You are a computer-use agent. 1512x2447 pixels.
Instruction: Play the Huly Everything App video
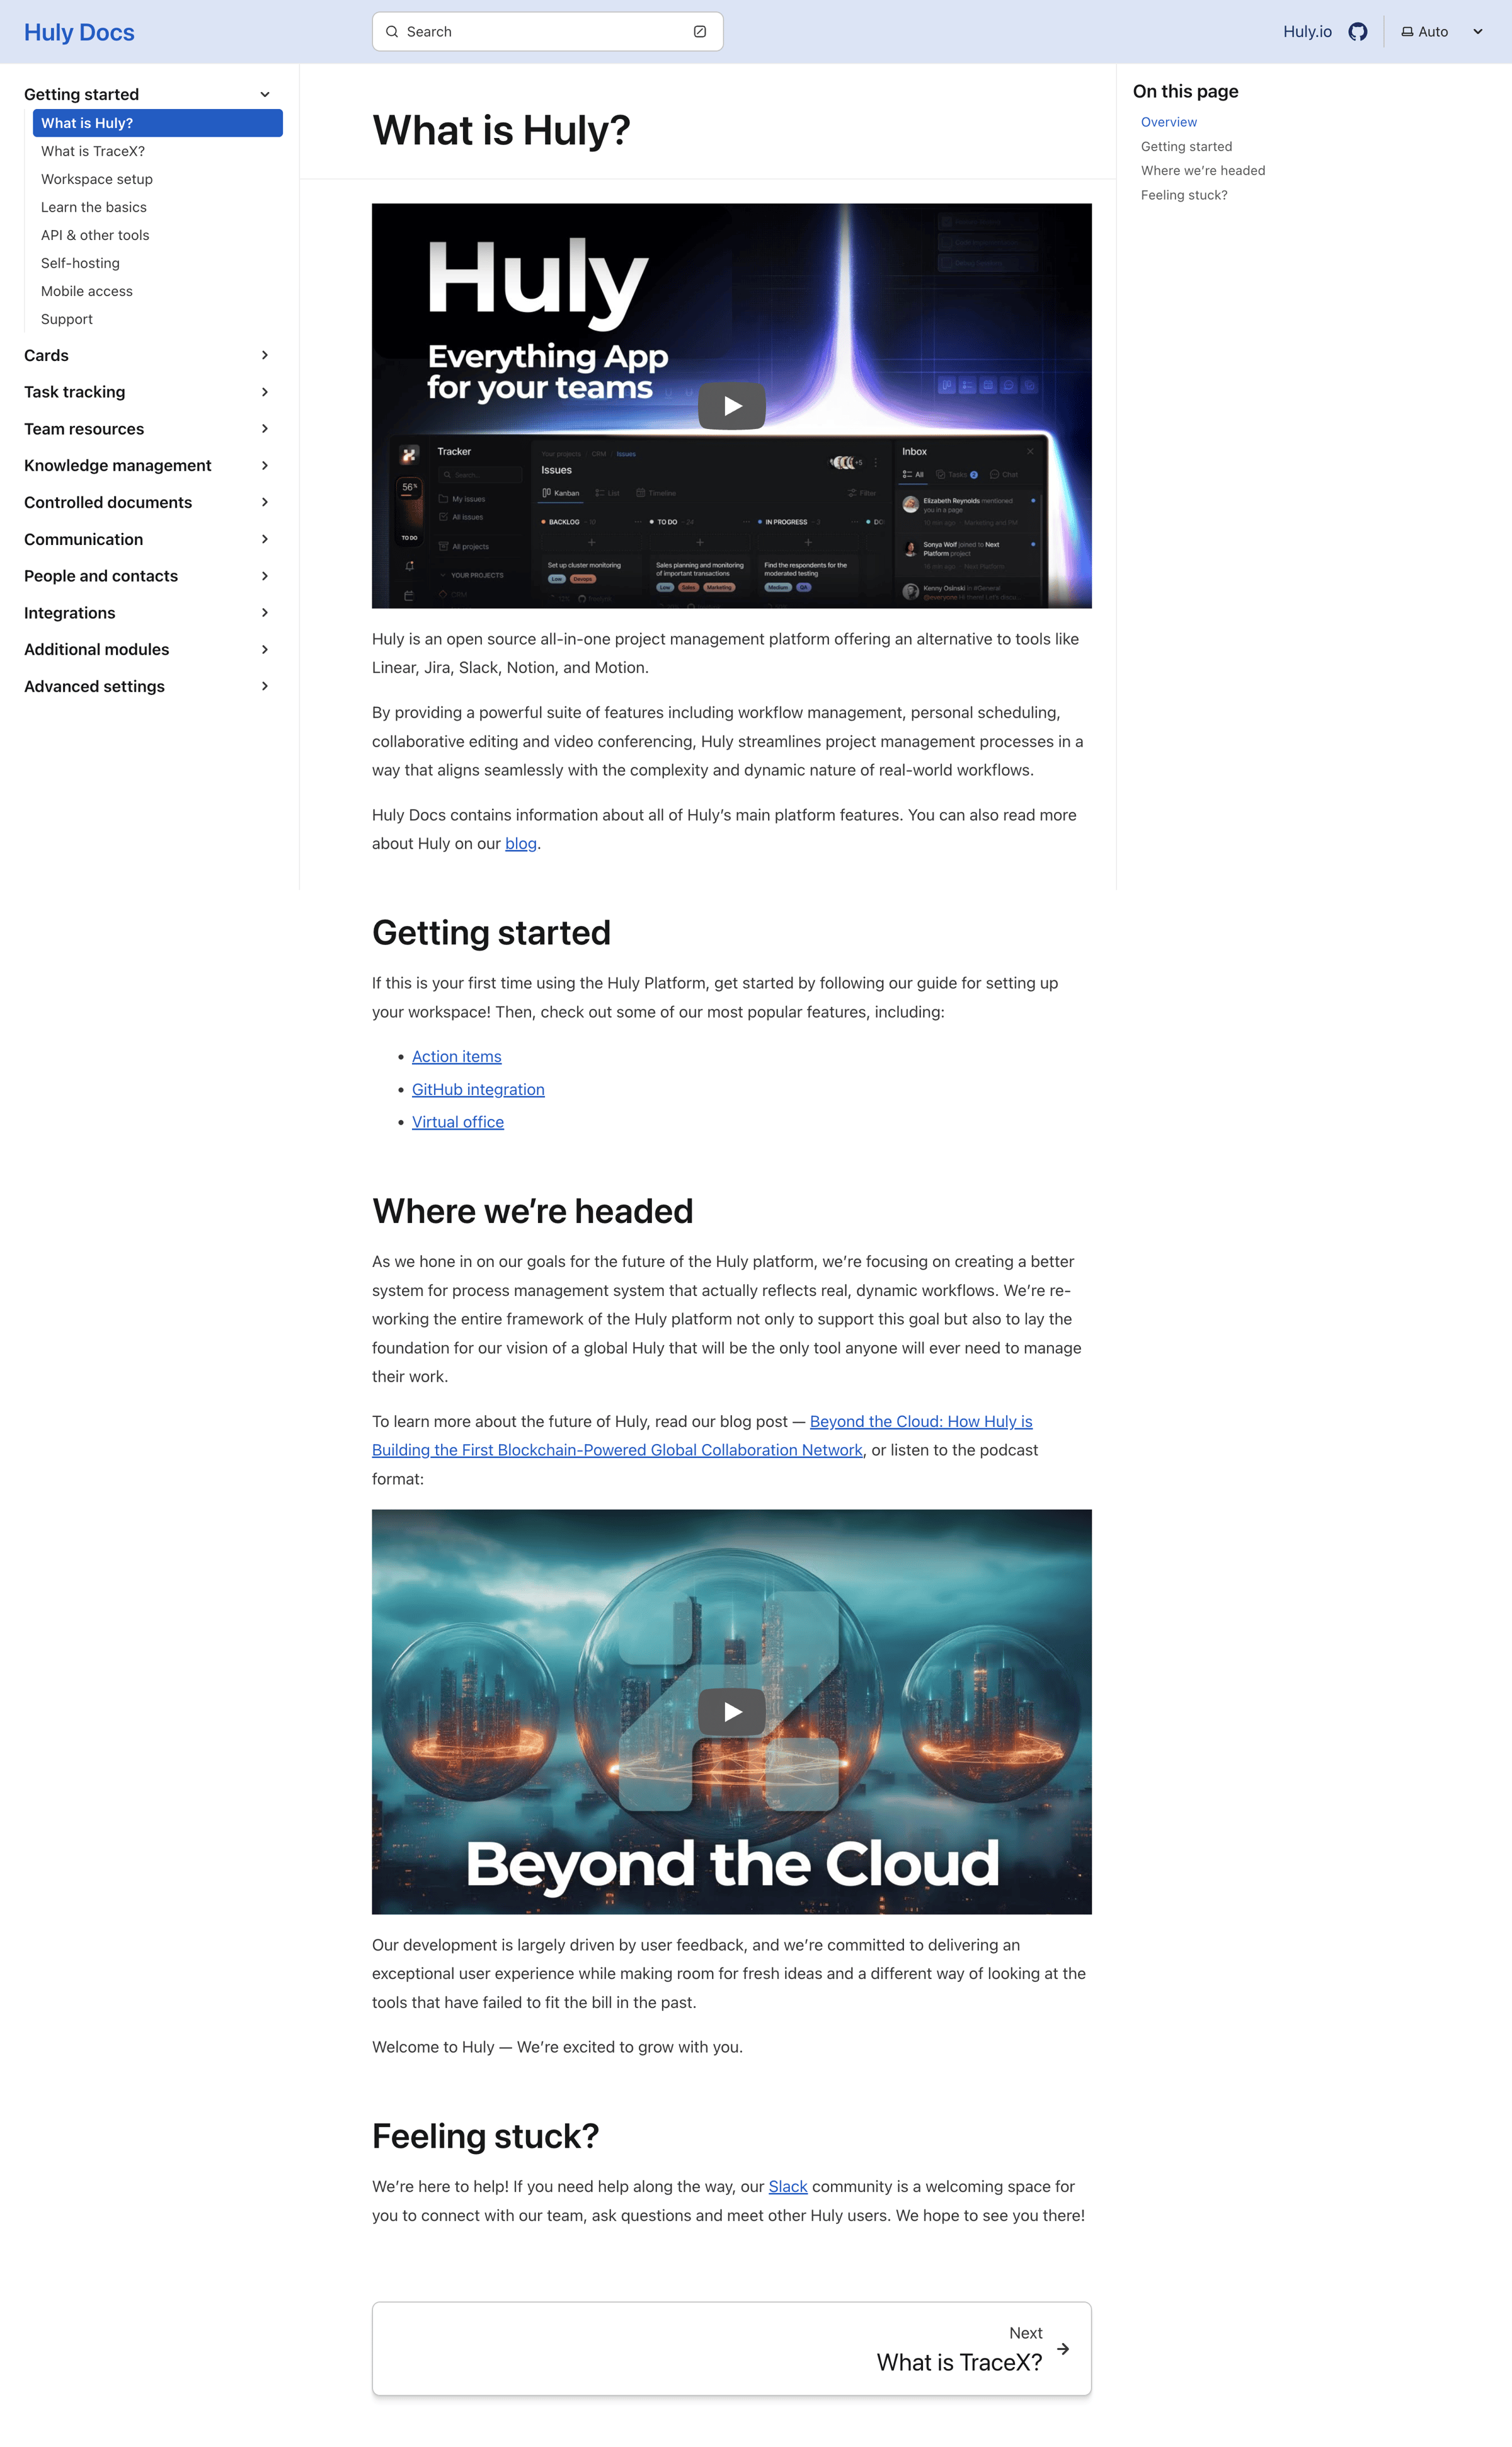(732, 406)
